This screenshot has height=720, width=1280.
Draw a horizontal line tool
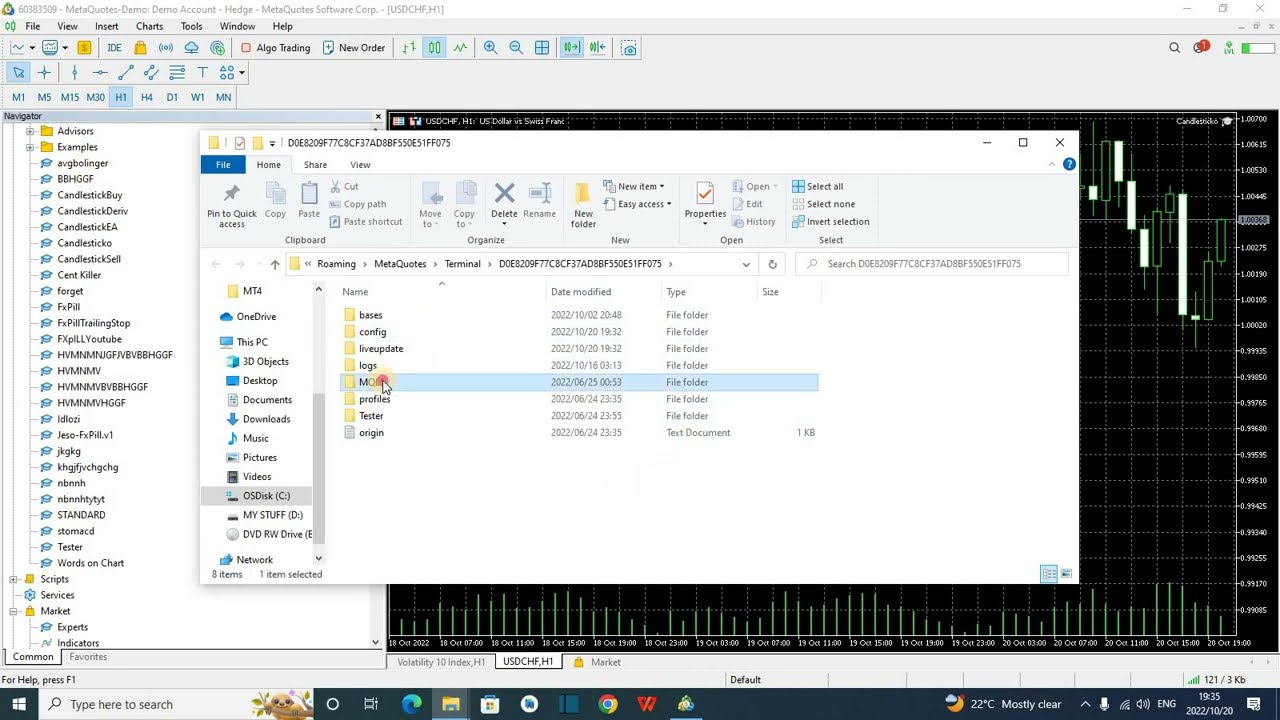[100, 72]
